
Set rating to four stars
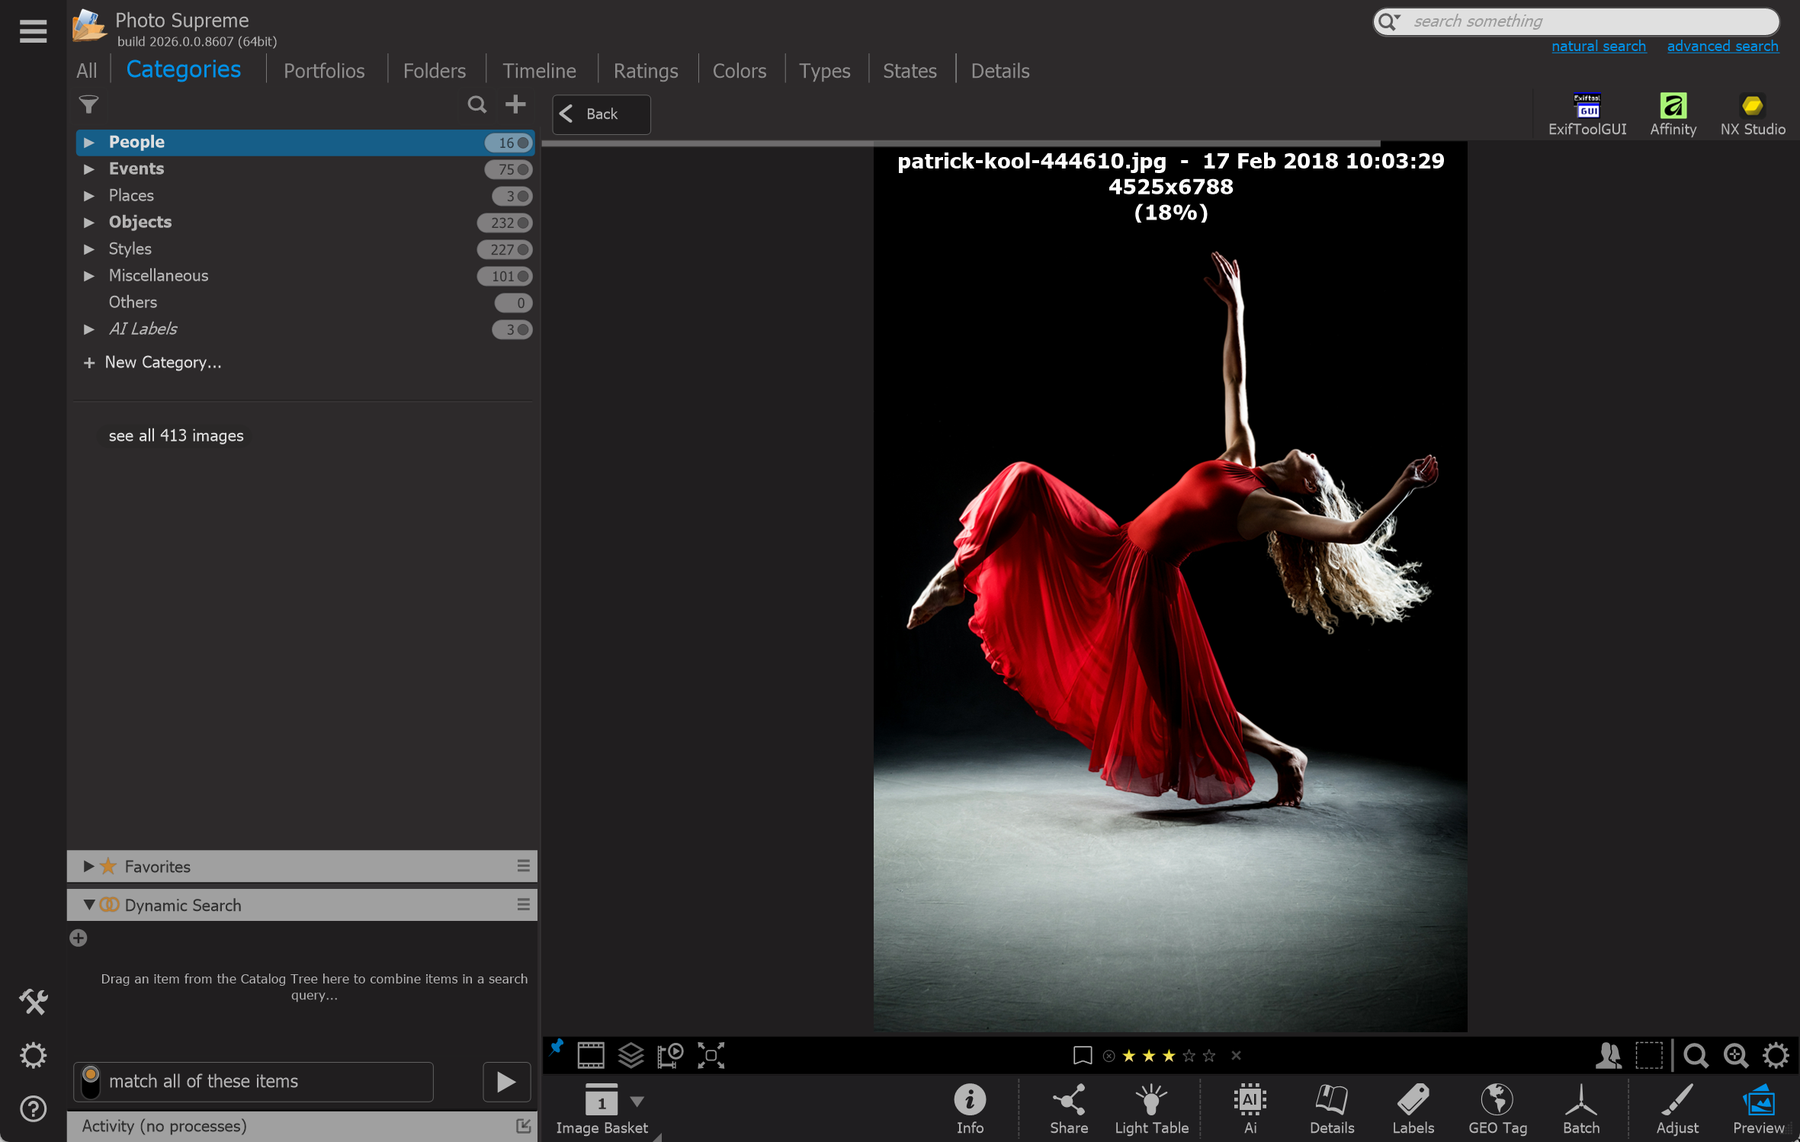pyautogui.click(x=1189, y=1055)
